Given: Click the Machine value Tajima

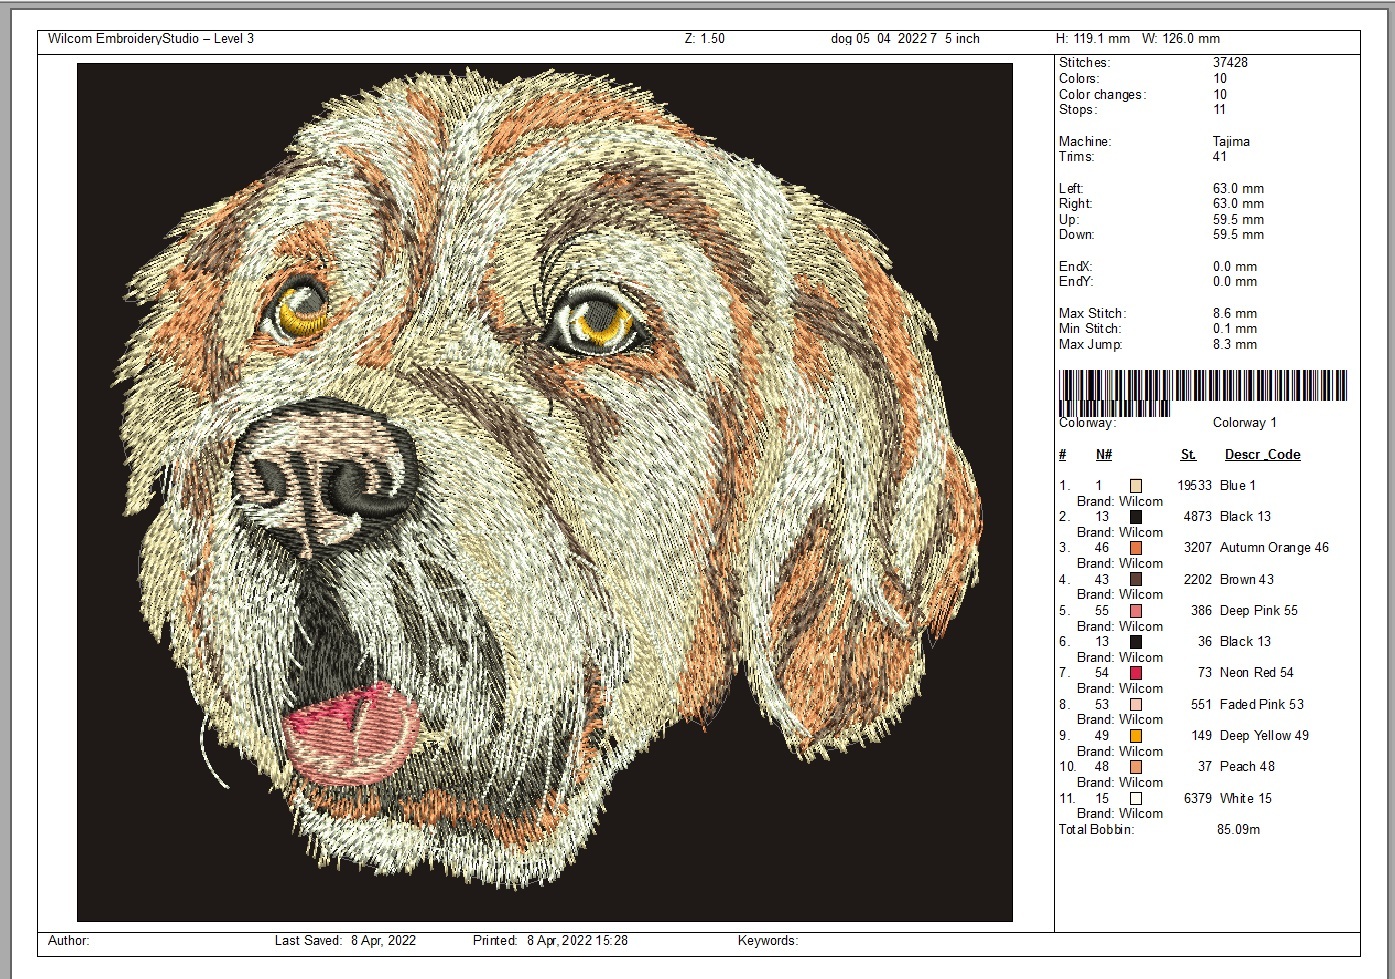Looking at the screenshot, I should click(x=1231, y=142).
